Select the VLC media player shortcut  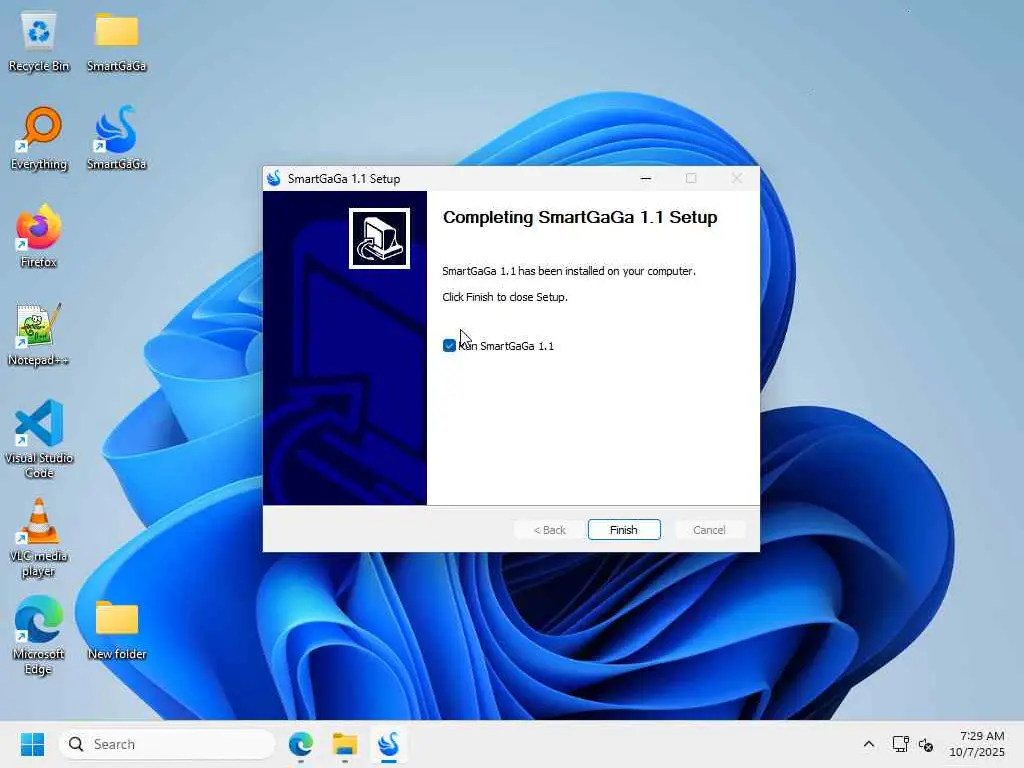(39, 537)
